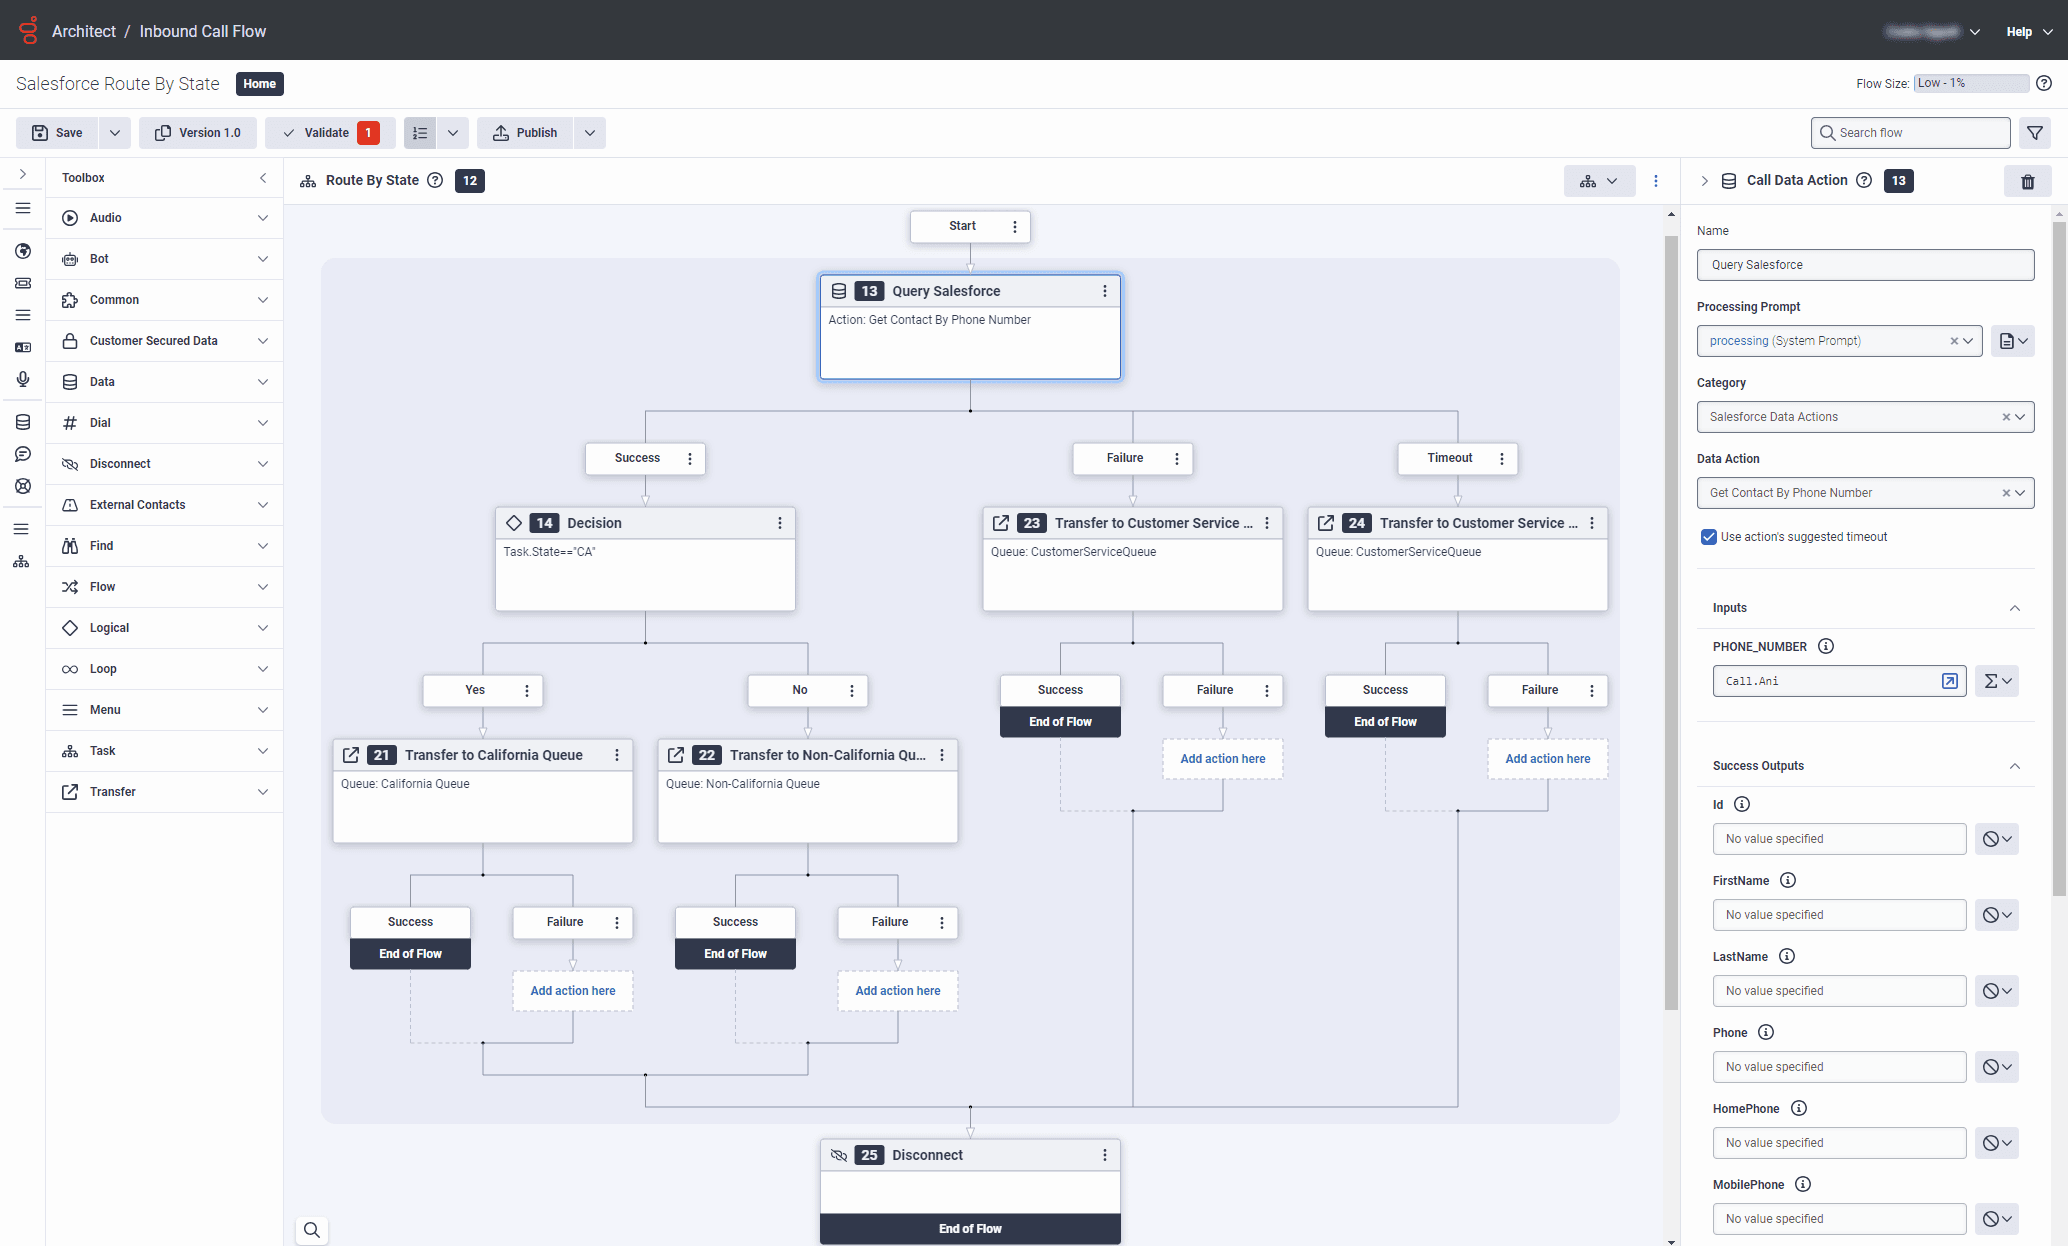Open the Get Contact By Phone Number dropdown
This screenshot has width=2068, height=1246.
(x=2022, y=492)
